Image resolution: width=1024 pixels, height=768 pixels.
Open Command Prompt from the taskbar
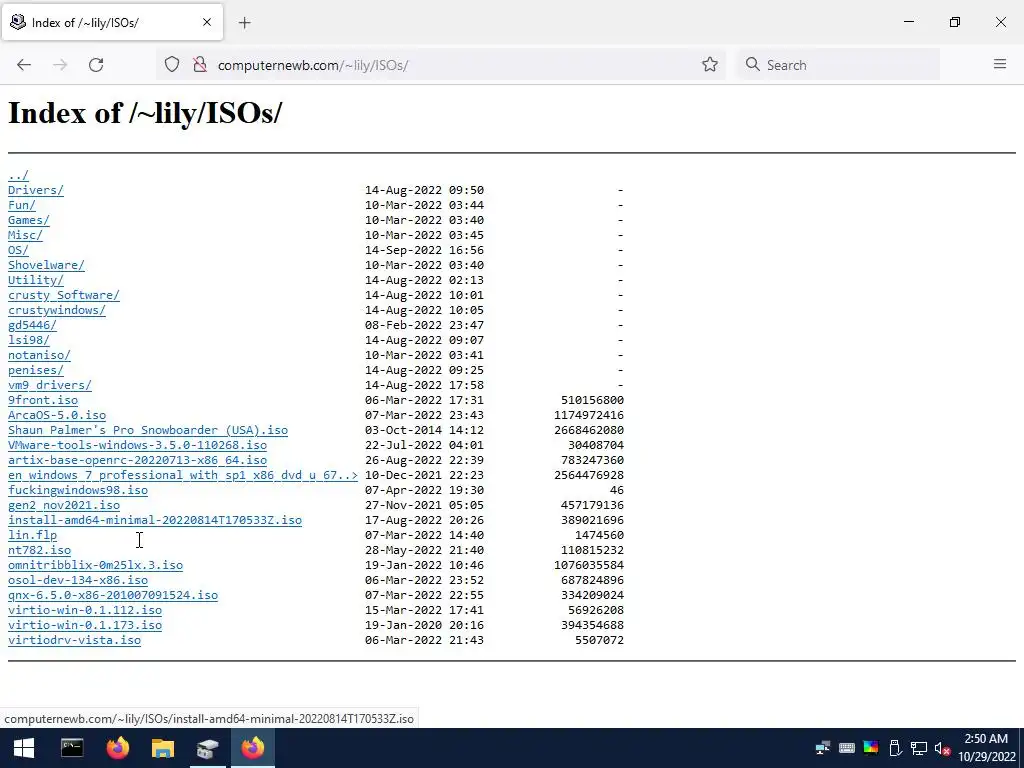click(x=72, y=748)
